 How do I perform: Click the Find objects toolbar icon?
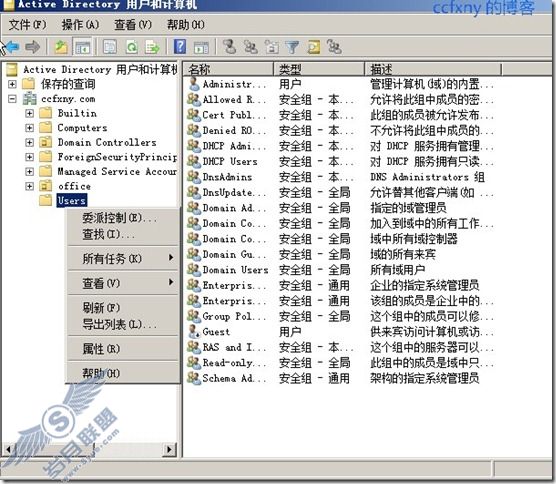point(313,47)
